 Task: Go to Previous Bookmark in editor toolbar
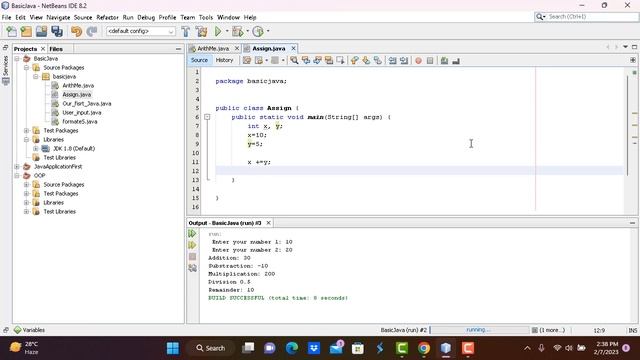click(354, 60)
